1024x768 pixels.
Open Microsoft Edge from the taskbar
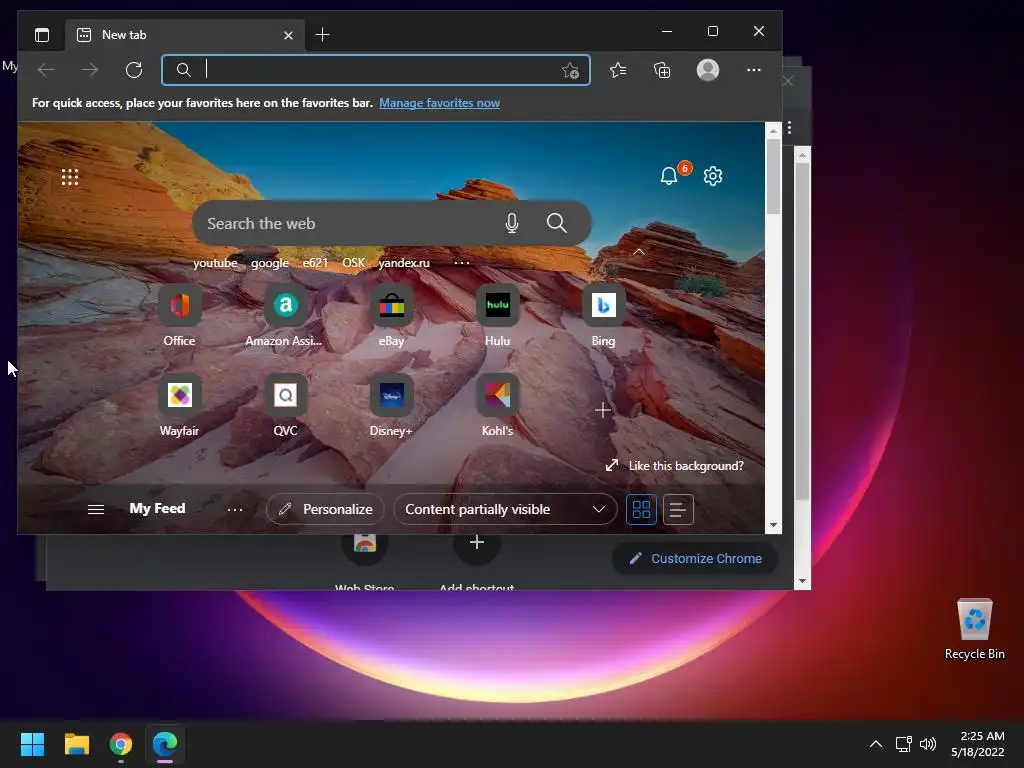(165, 744)
